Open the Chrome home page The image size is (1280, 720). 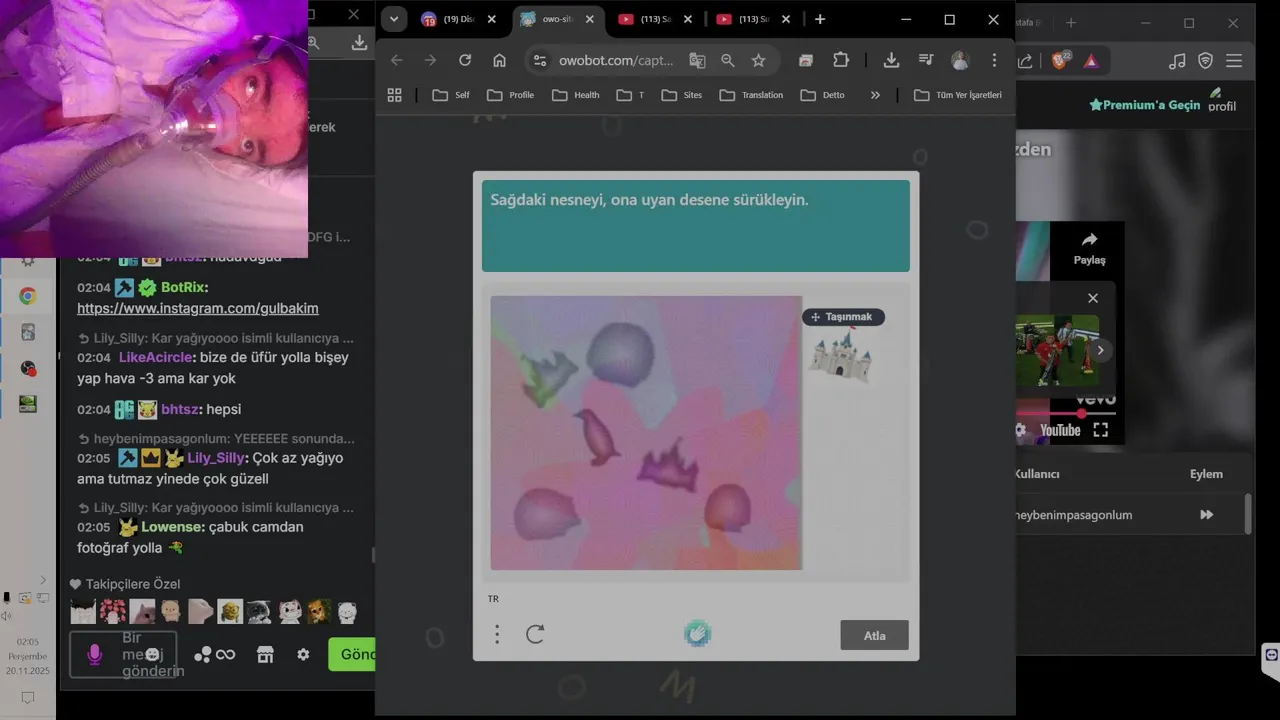pos(499,60)
